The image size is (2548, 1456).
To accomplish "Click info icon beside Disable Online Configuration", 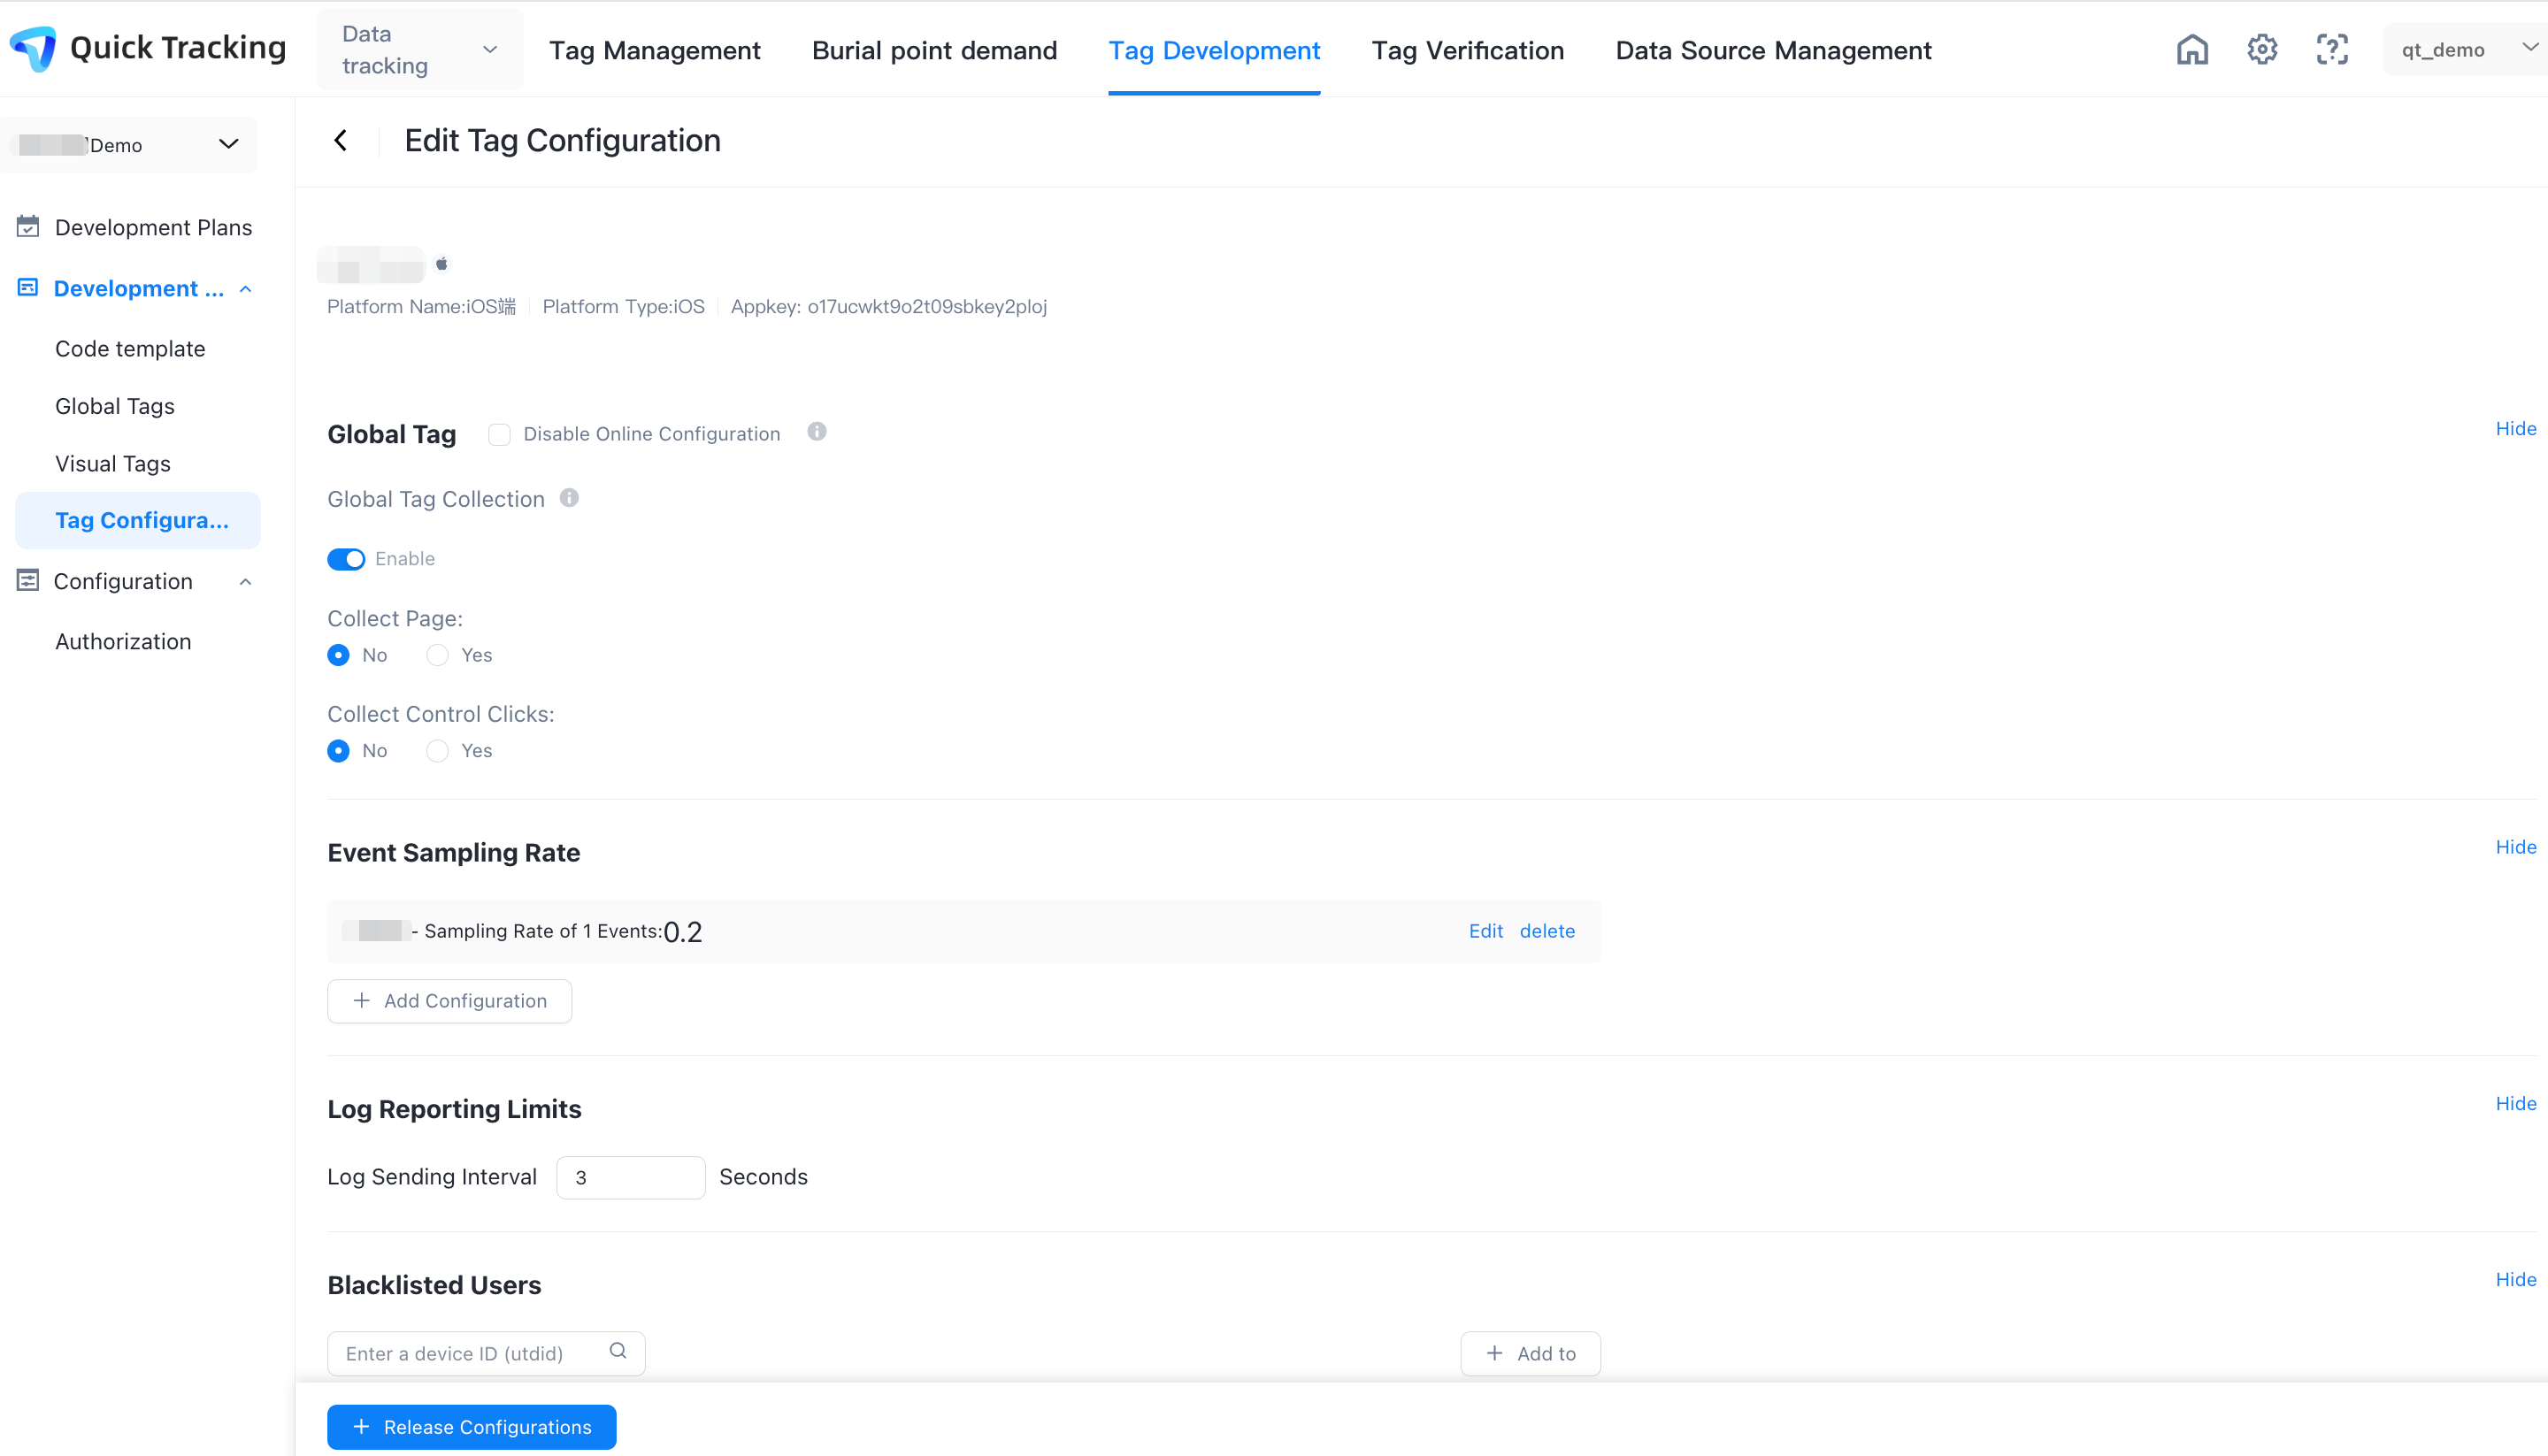I will 817,432.
